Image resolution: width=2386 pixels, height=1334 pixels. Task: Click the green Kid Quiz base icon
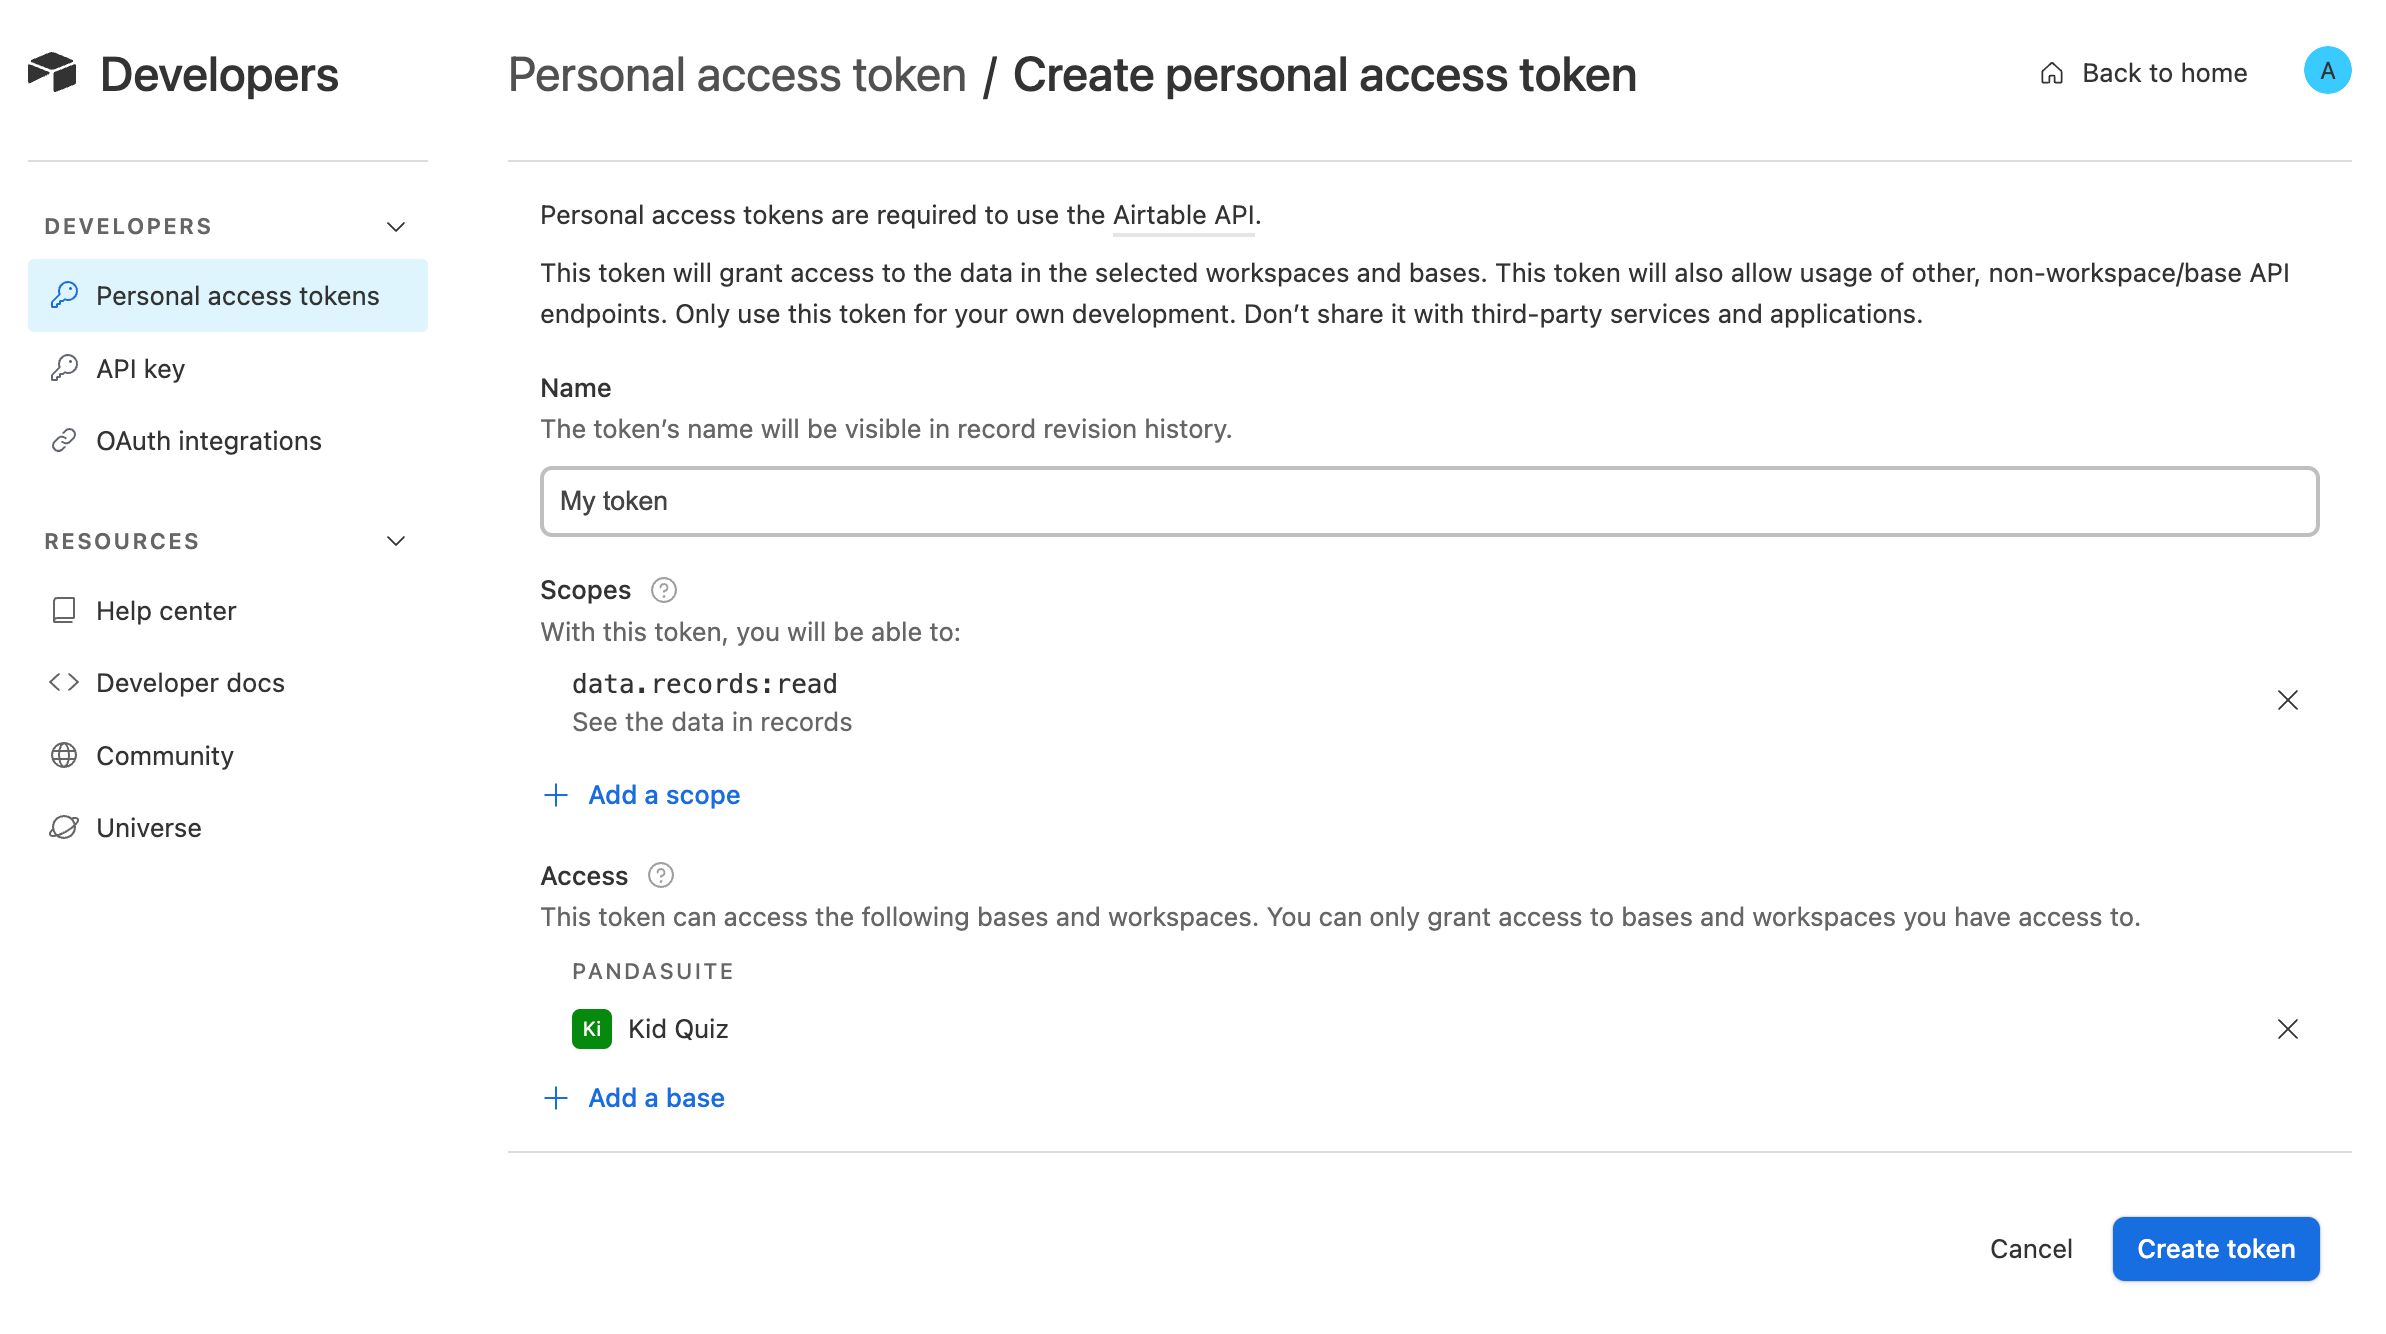[591, 1028]
